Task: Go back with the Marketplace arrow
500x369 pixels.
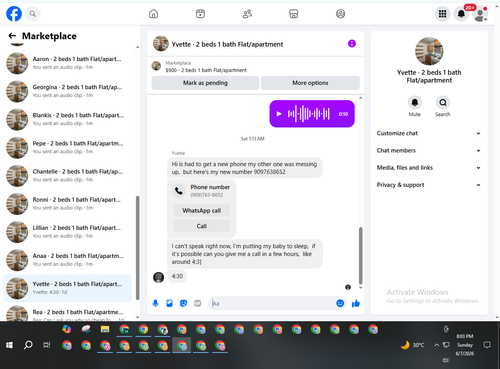Action: point(12,36)
